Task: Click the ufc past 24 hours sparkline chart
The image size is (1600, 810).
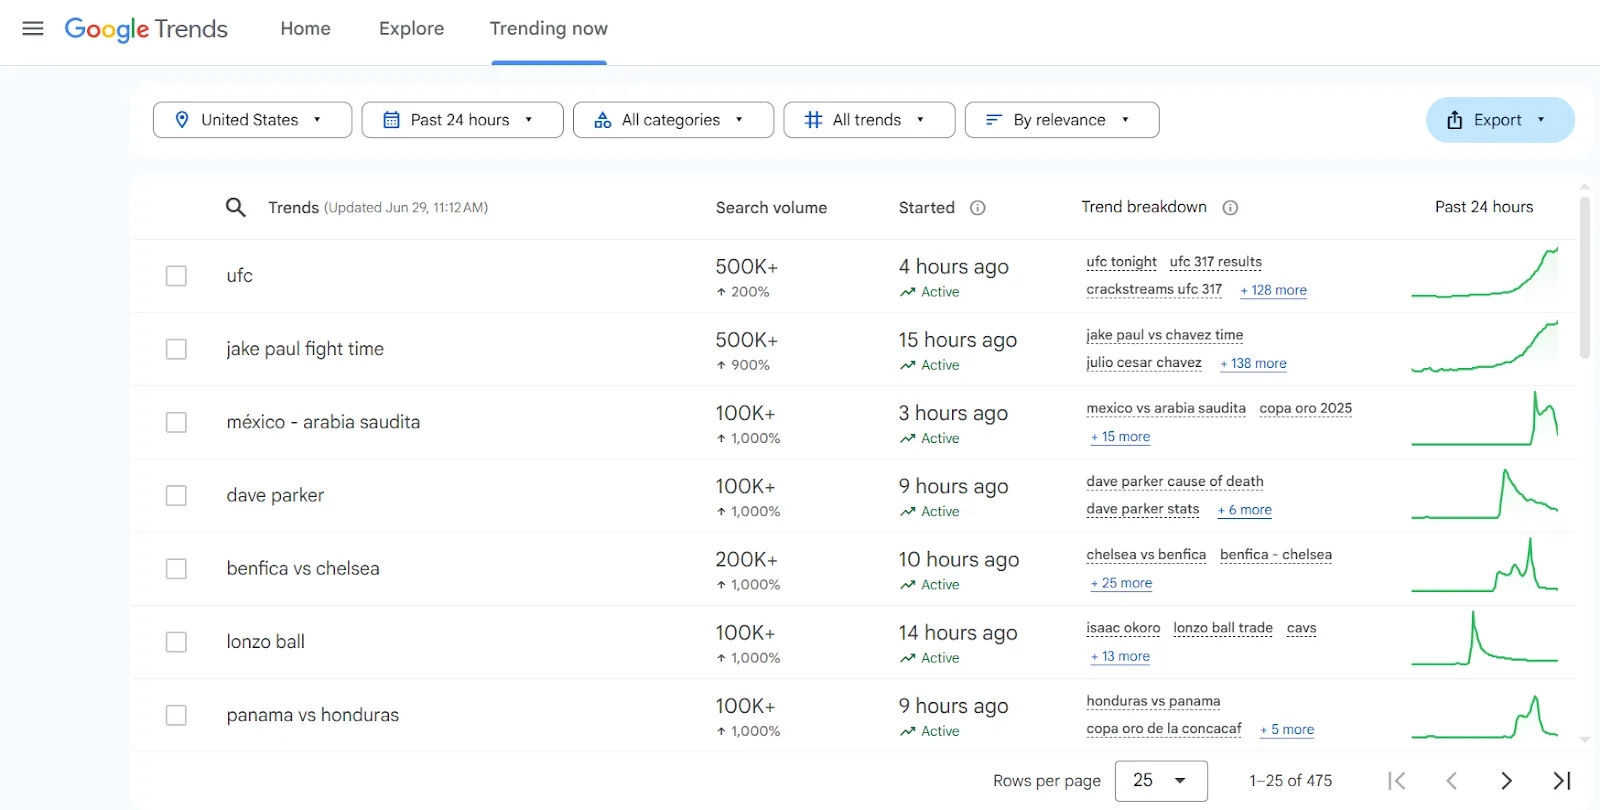Action: 1485,272
